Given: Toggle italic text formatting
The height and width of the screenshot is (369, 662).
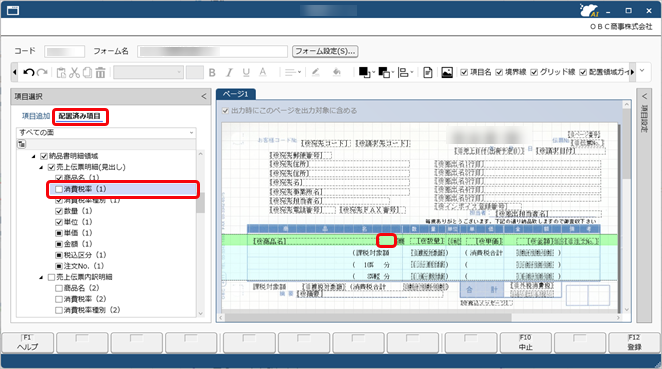Looking at the screenshot, I should click(x=229, y=73).
